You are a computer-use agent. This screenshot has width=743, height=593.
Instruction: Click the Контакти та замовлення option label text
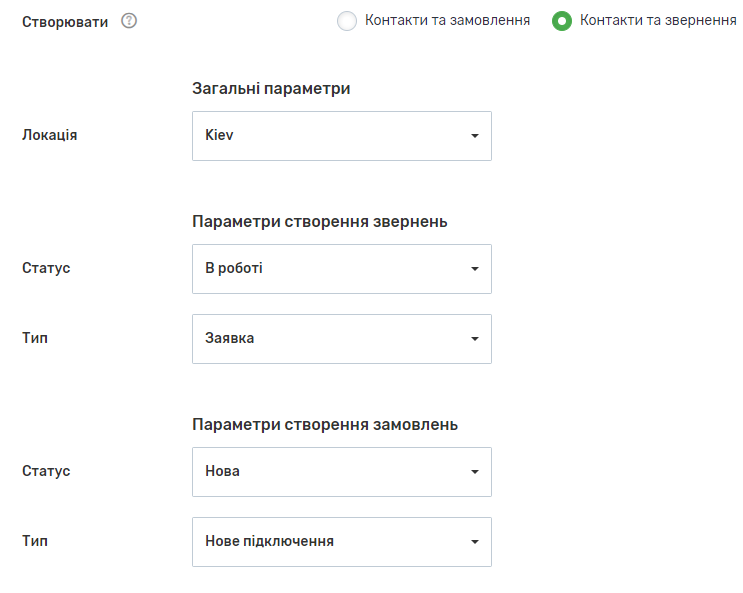pos(447,20)
